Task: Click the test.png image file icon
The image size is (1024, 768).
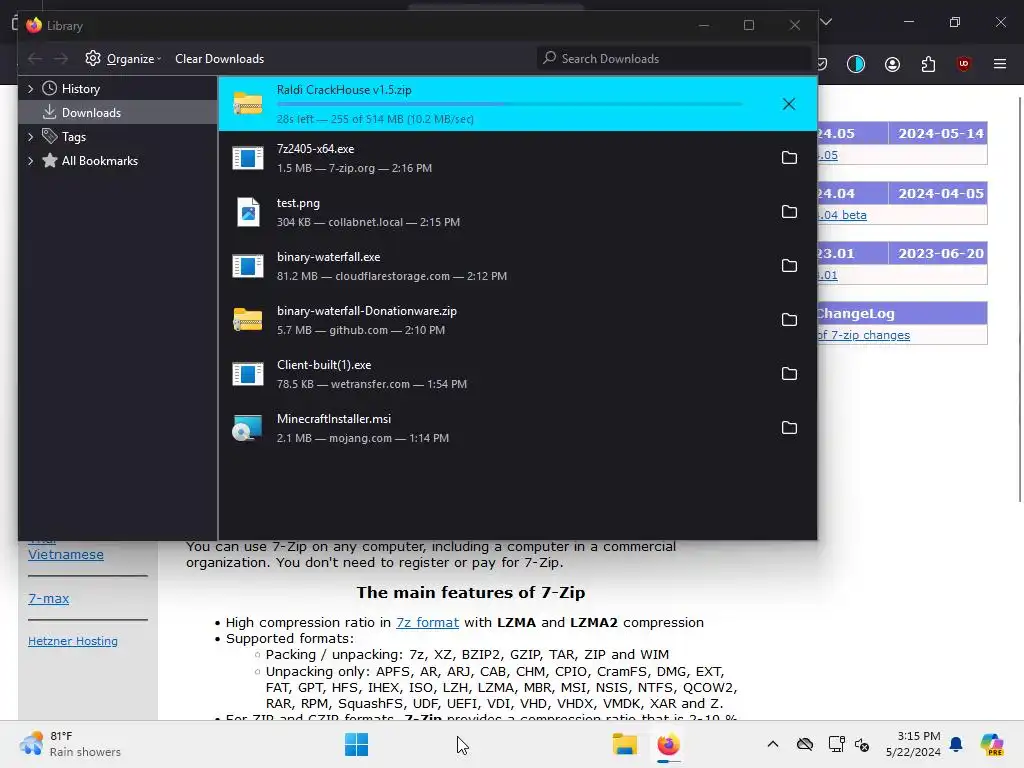Action: pyautogui.click(x=248, y=212)
